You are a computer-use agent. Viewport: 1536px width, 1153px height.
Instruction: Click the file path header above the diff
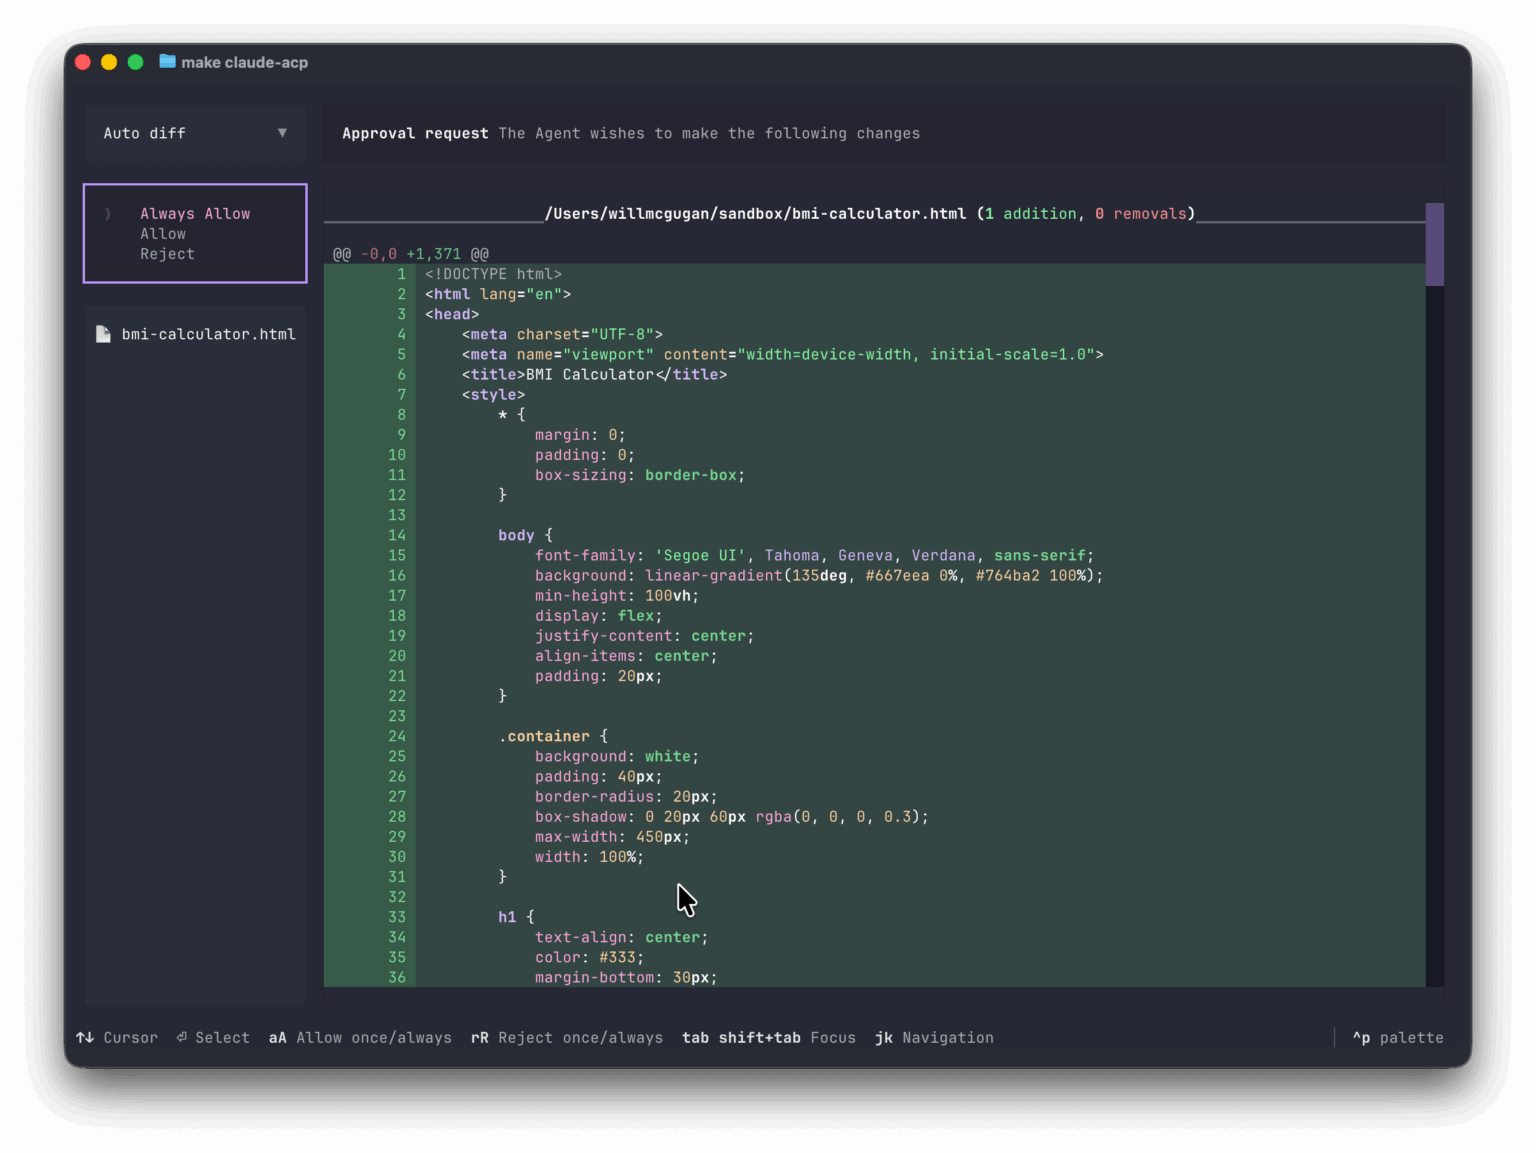870,213
